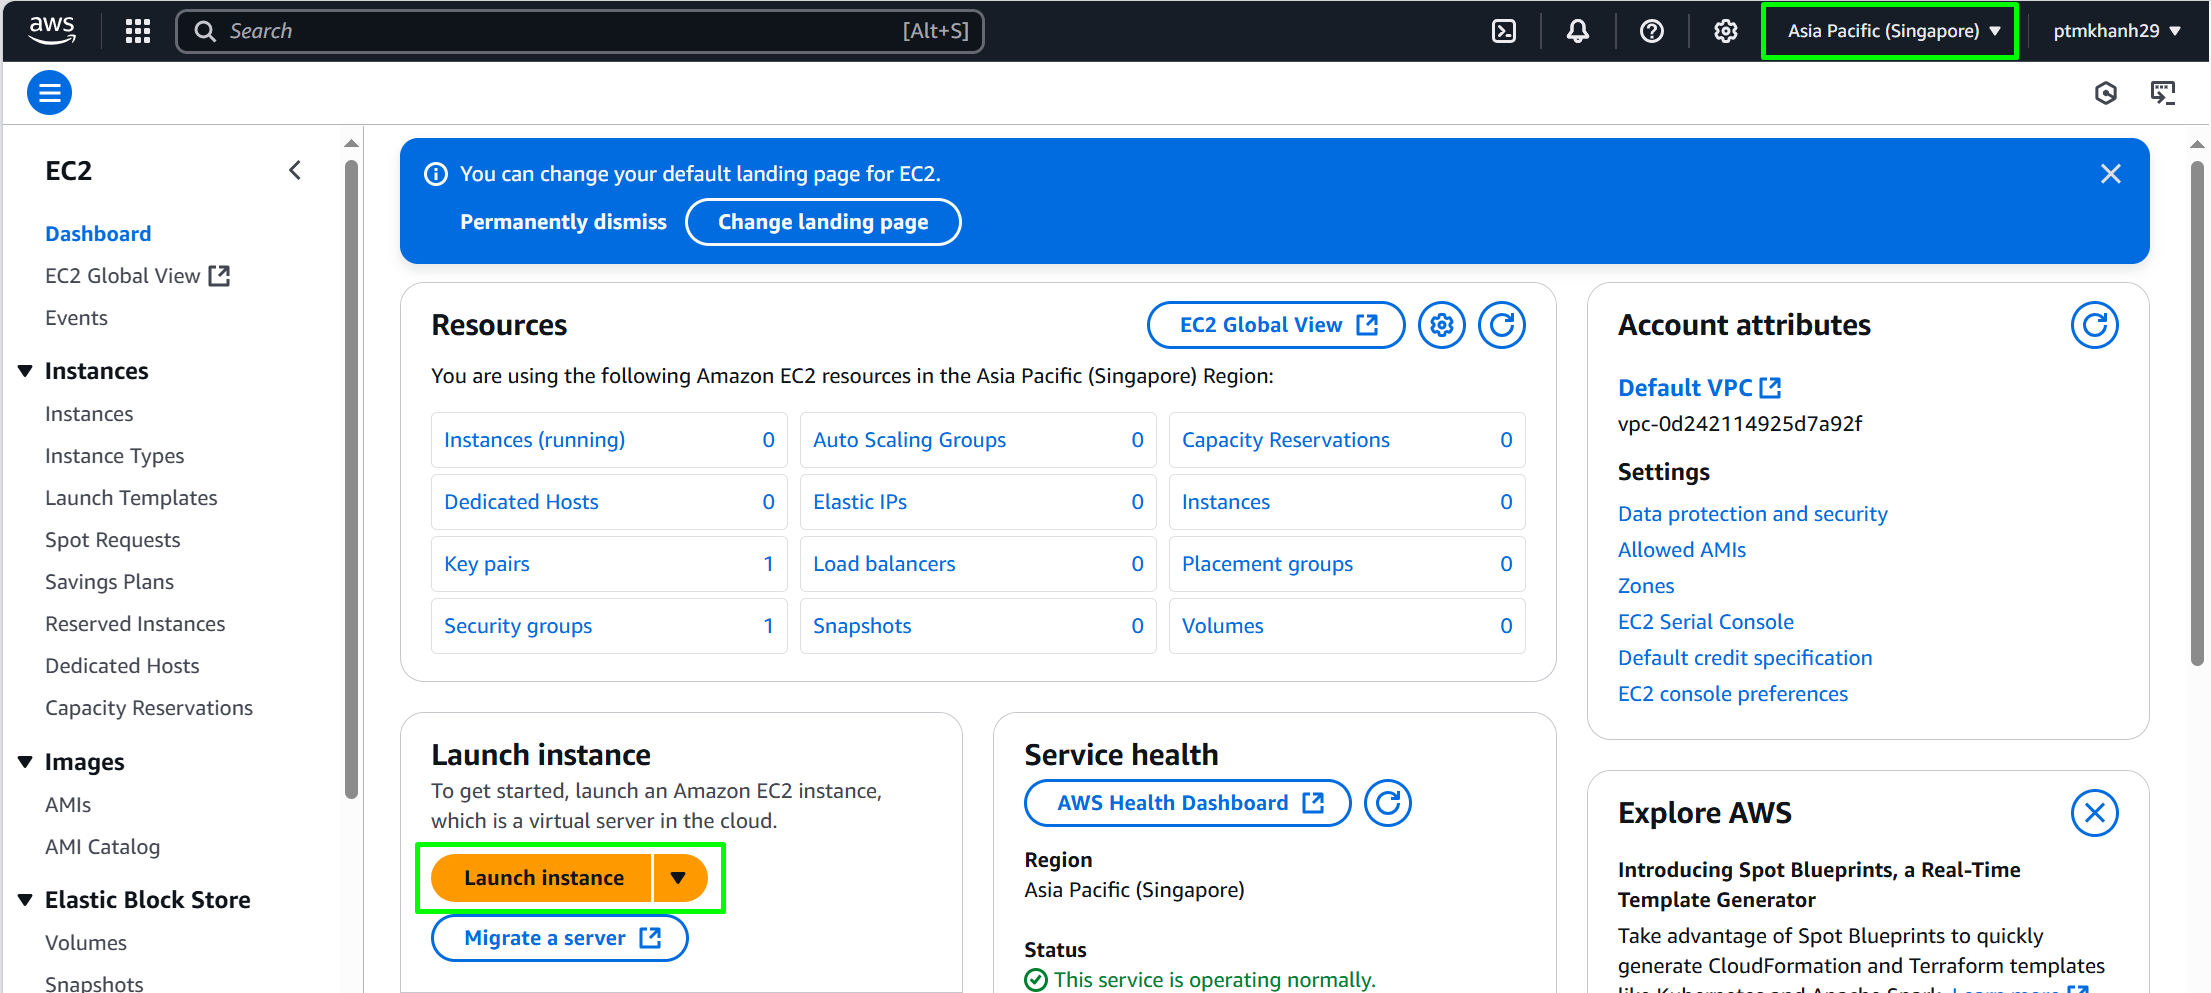Open Default credit specification link
2211x993 pixels.
coord(1745,658)
